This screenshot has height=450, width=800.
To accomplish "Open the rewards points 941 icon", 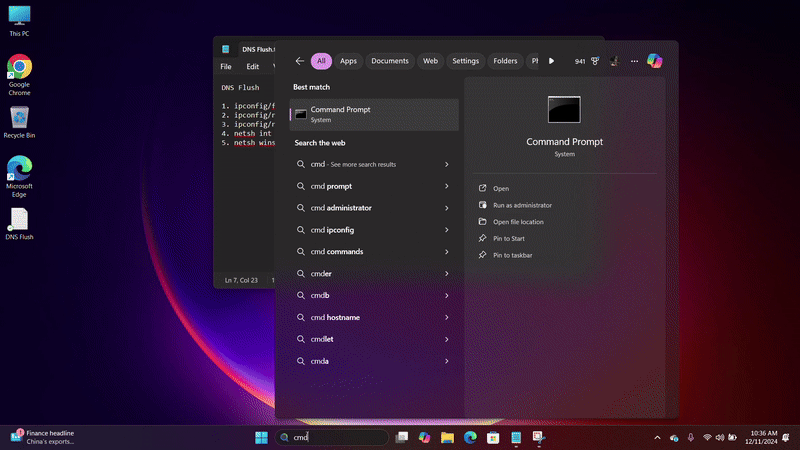I will (x=587, y=61).
